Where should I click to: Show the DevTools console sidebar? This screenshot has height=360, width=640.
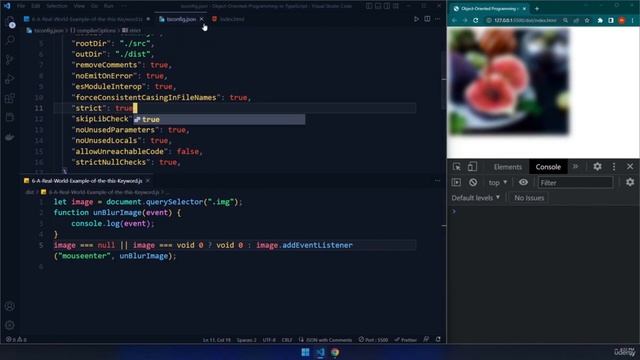[456, 182]
